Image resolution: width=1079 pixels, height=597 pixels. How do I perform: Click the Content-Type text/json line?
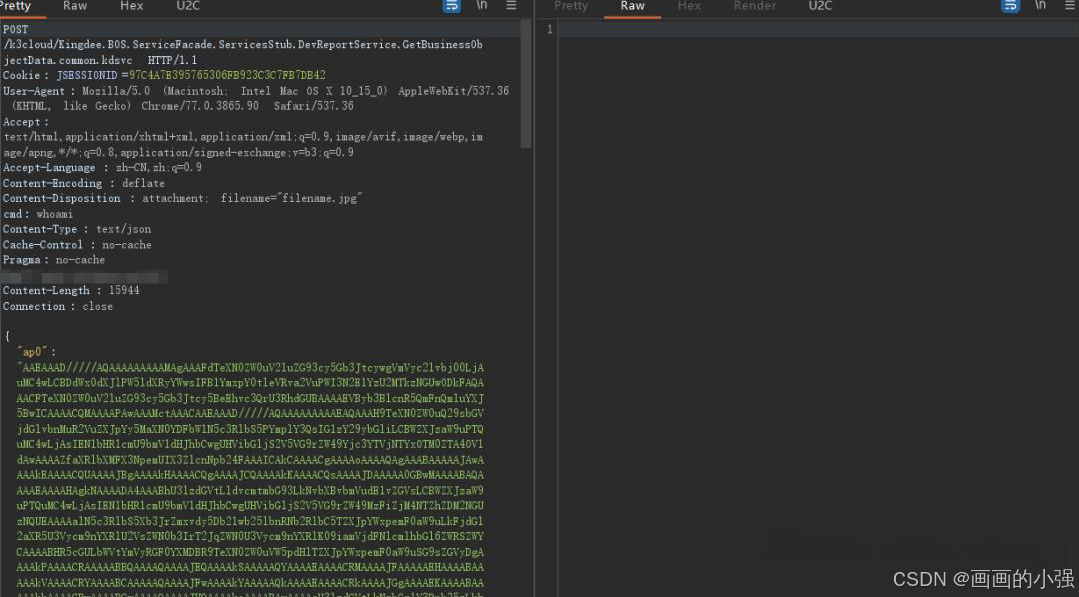click(x=77, y=230)
